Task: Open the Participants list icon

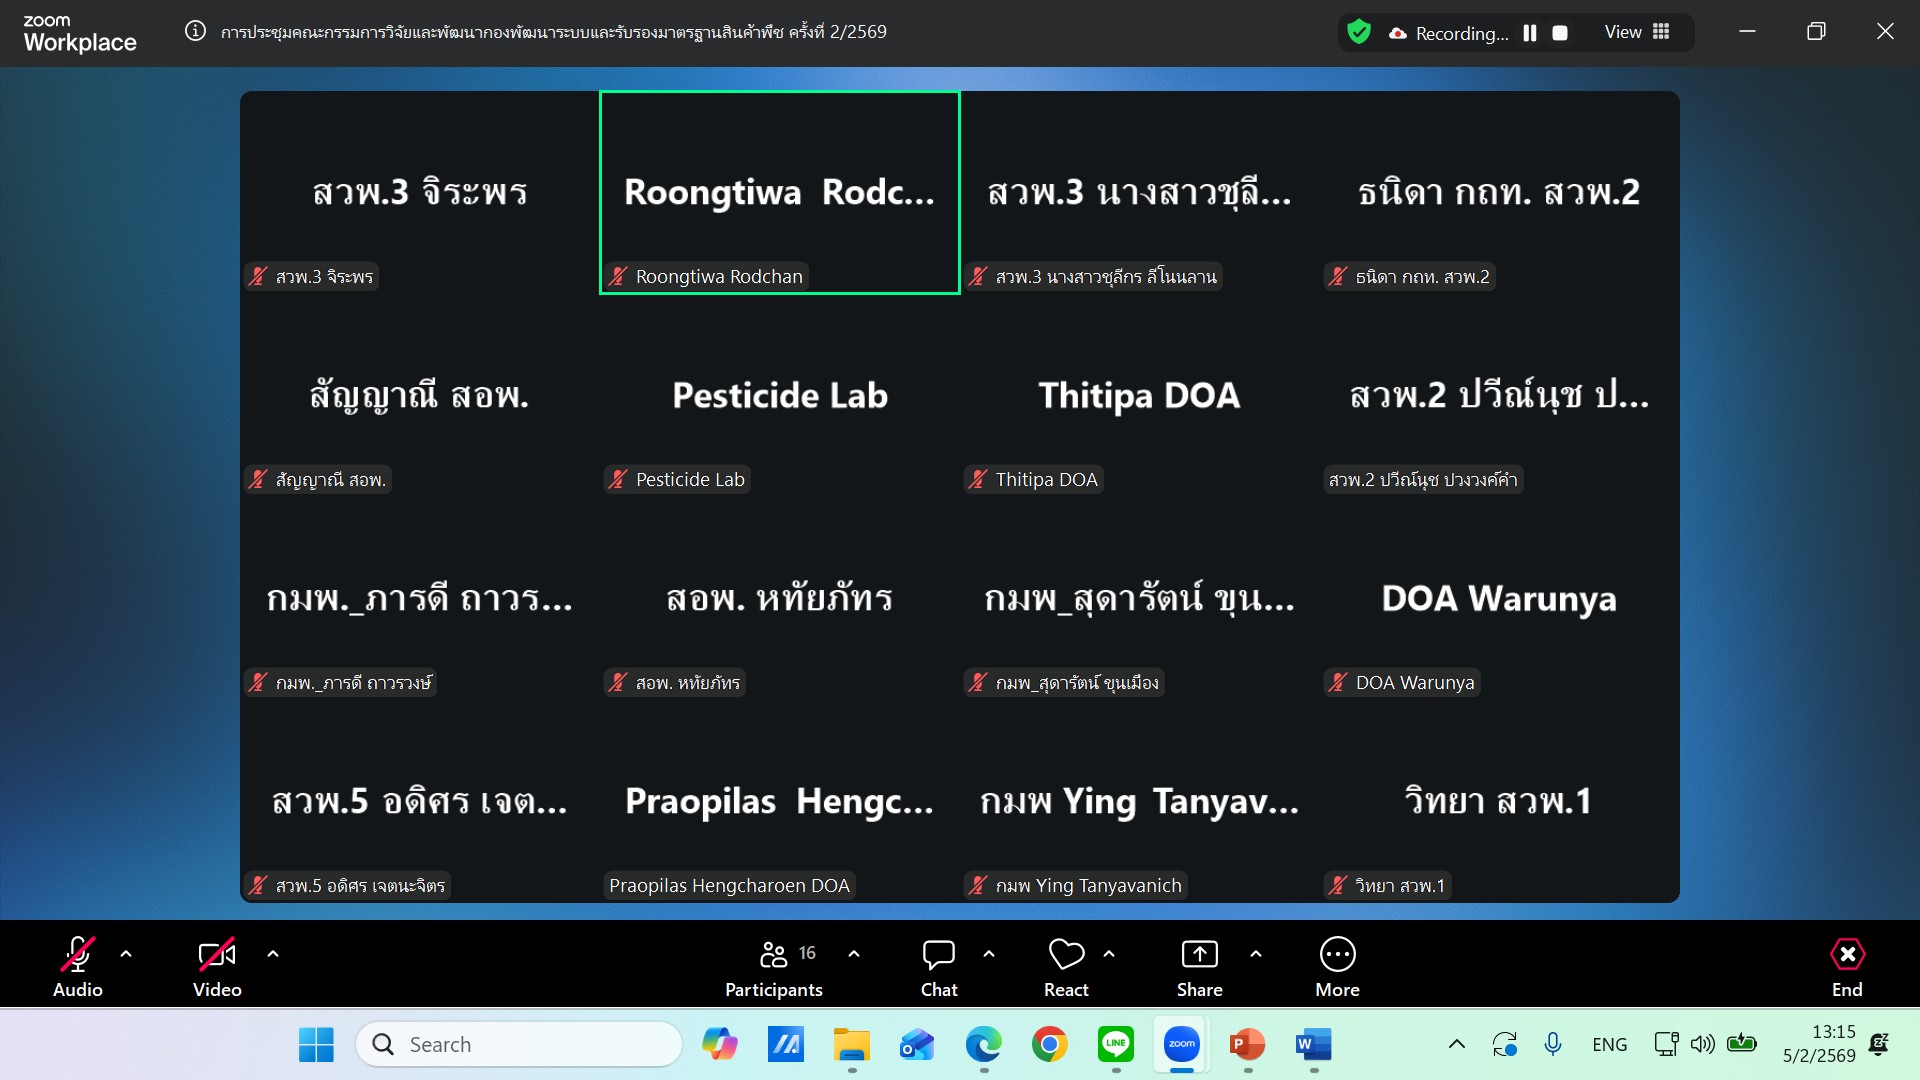Action: click(x=774, y=956)
